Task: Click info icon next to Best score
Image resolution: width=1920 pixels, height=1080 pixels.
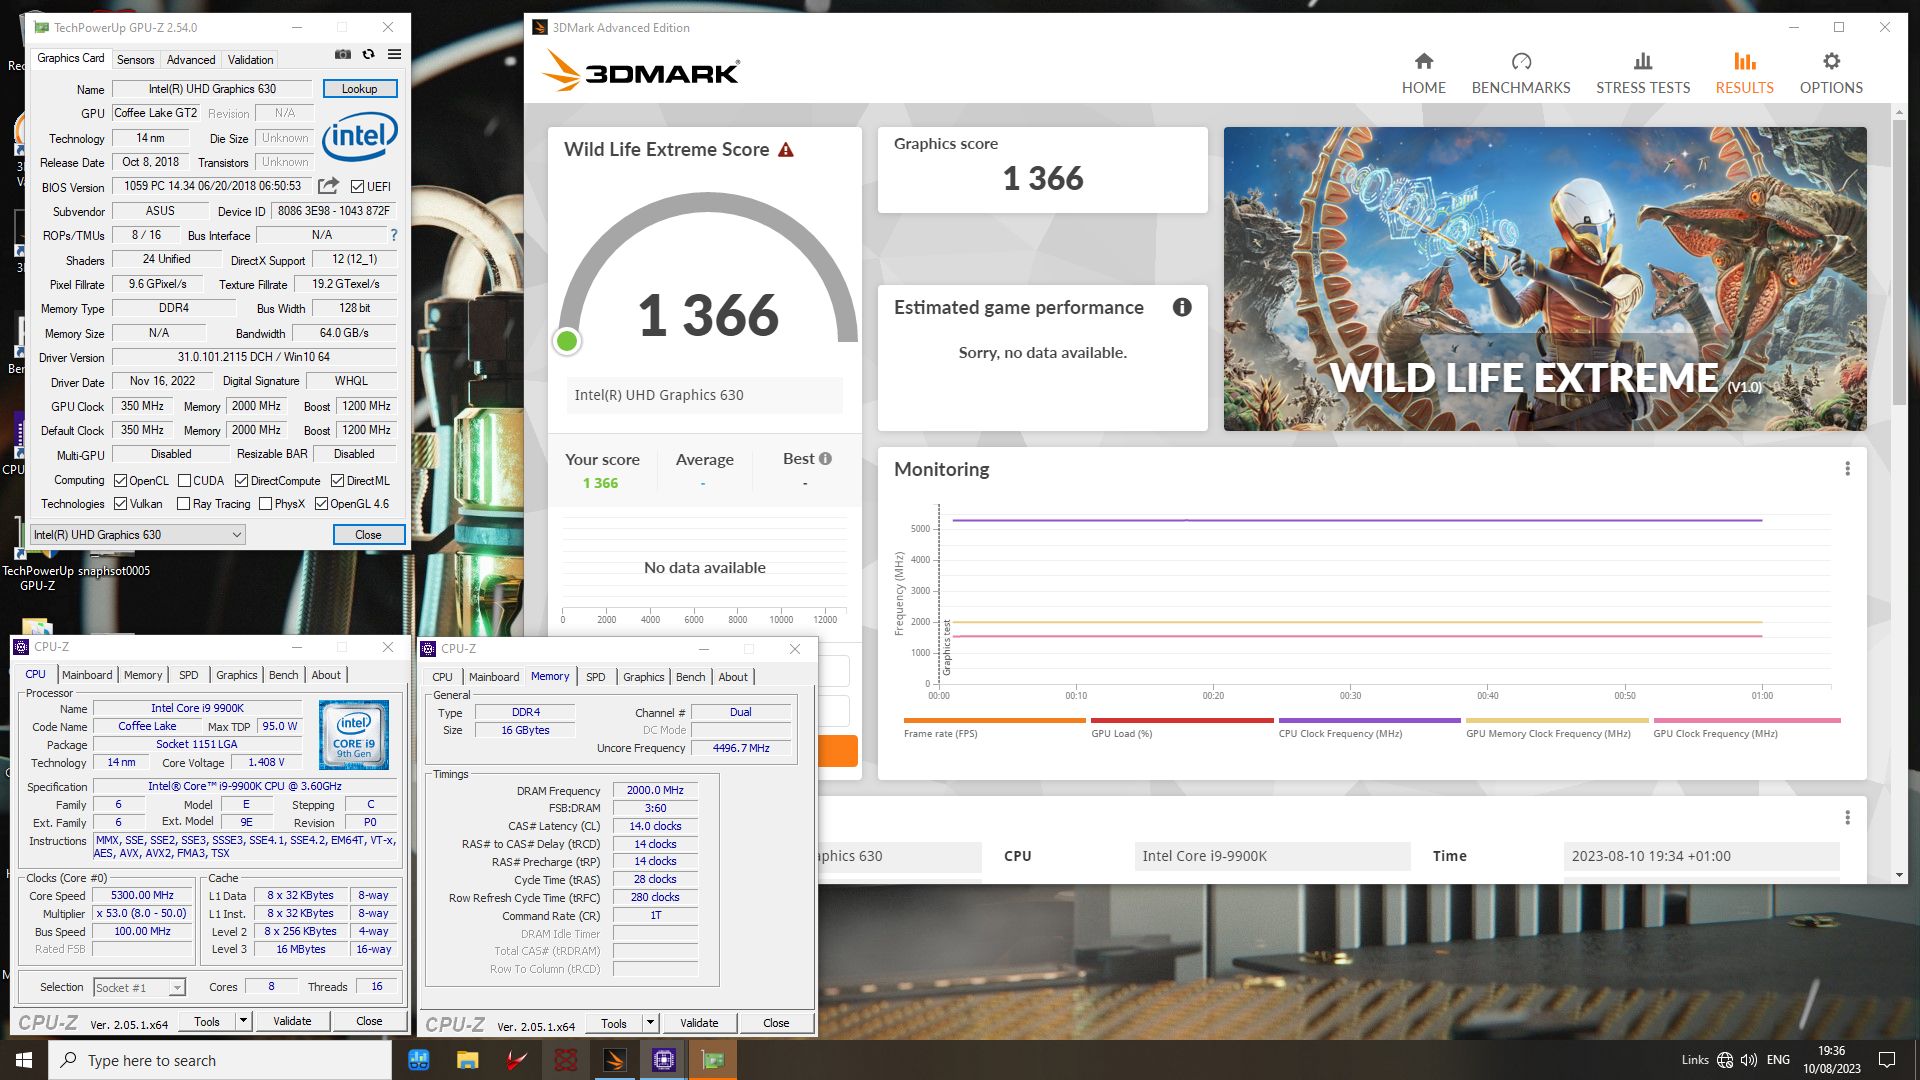Action: 825,459
